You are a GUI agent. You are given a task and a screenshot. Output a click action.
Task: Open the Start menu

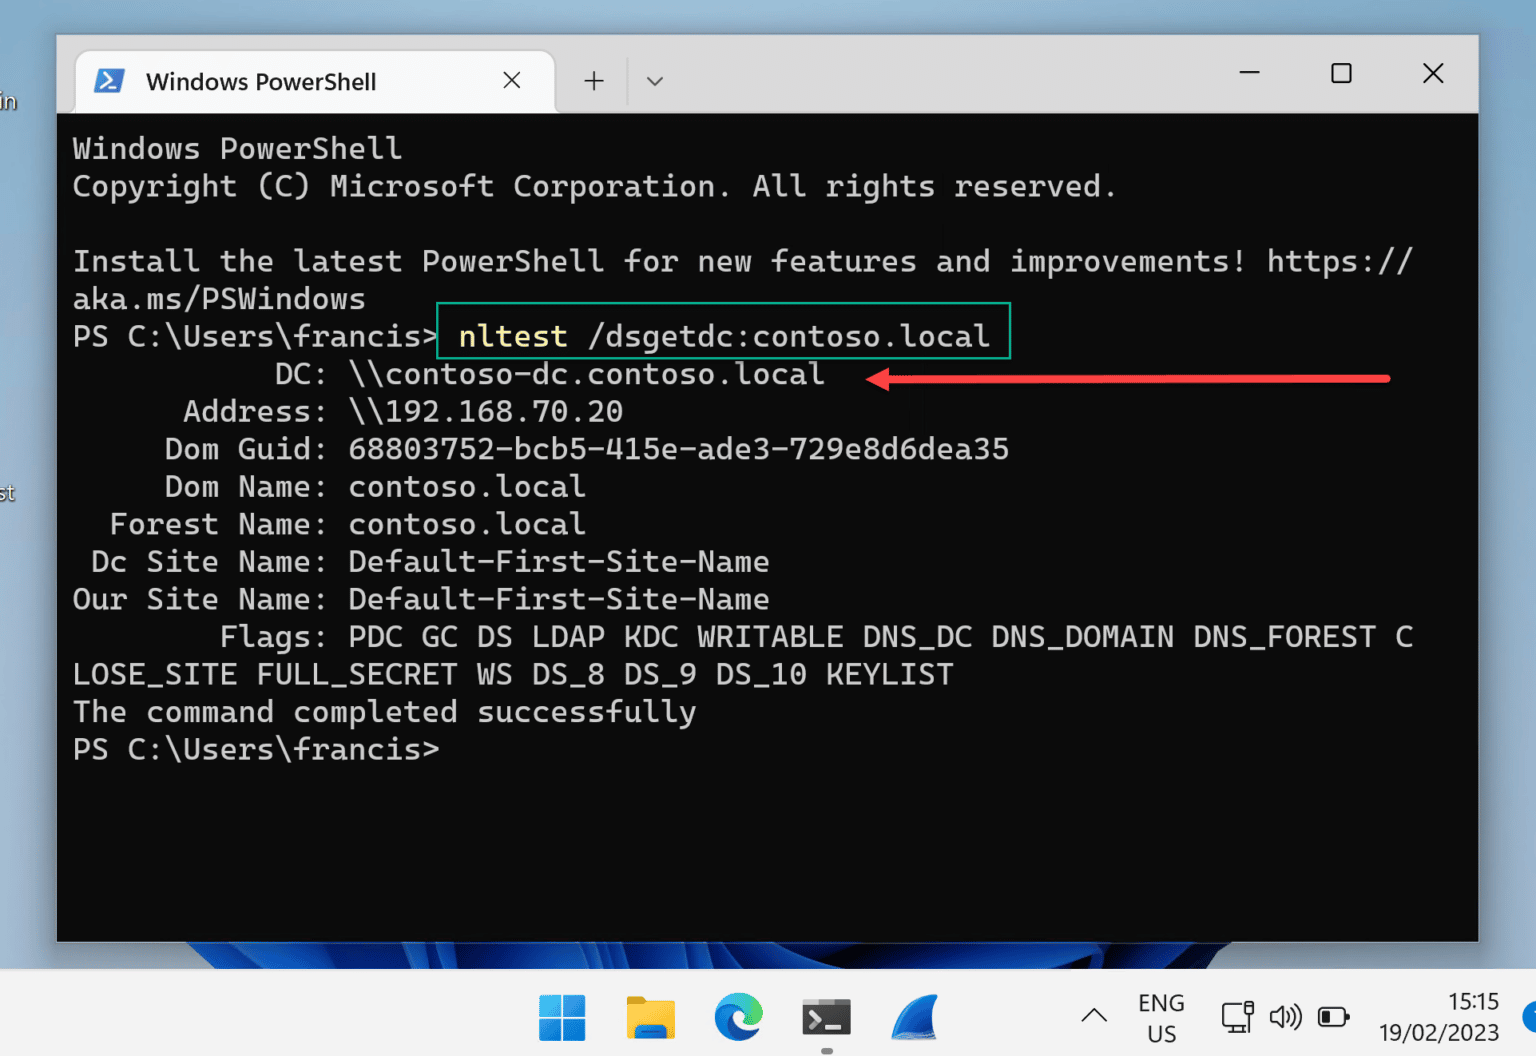click(x=562, y=1017)
